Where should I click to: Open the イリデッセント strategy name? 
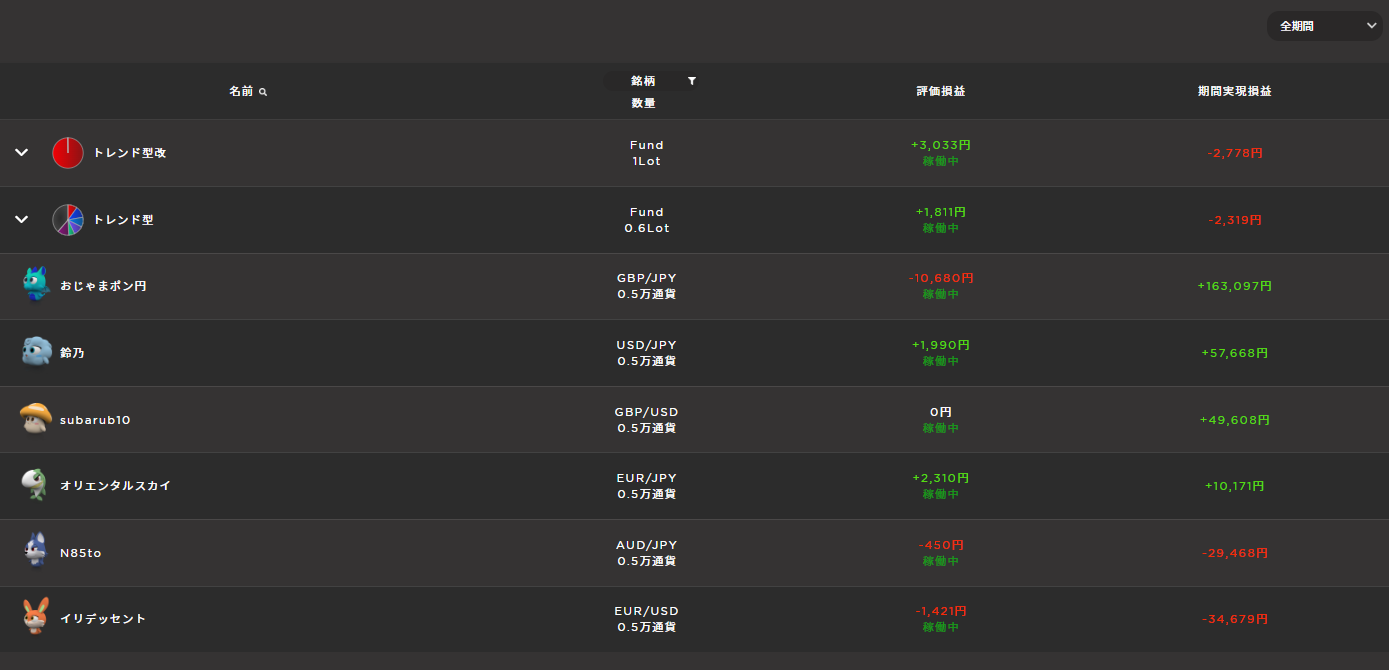tap(103, 619)
